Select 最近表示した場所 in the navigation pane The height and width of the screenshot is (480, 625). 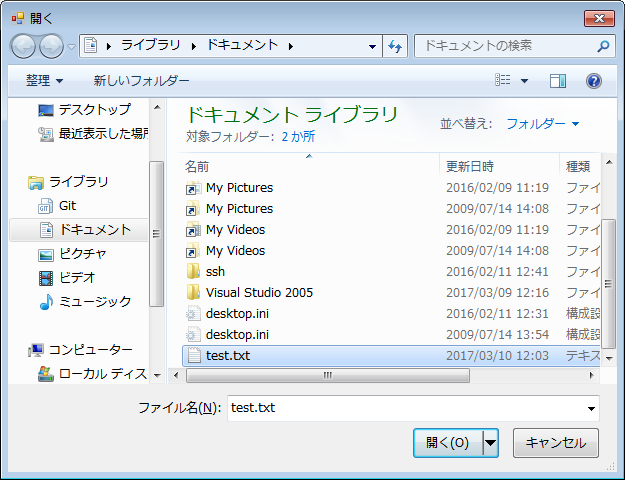point(93,134)
